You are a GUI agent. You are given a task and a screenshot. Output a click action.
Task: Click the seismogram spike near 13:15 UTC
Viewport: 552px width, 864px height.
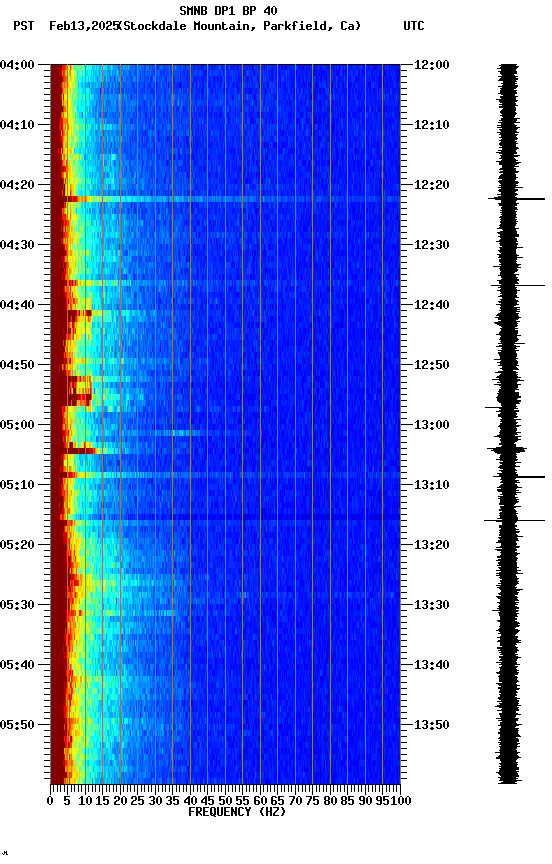[x=515, y=520]
